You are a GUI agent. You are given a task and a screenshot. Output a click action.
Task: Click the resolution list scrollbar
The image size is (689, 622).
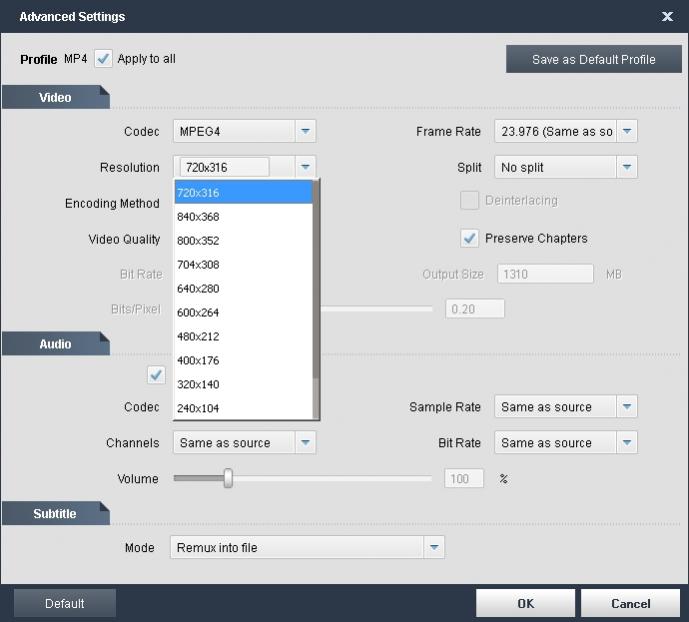315,299
